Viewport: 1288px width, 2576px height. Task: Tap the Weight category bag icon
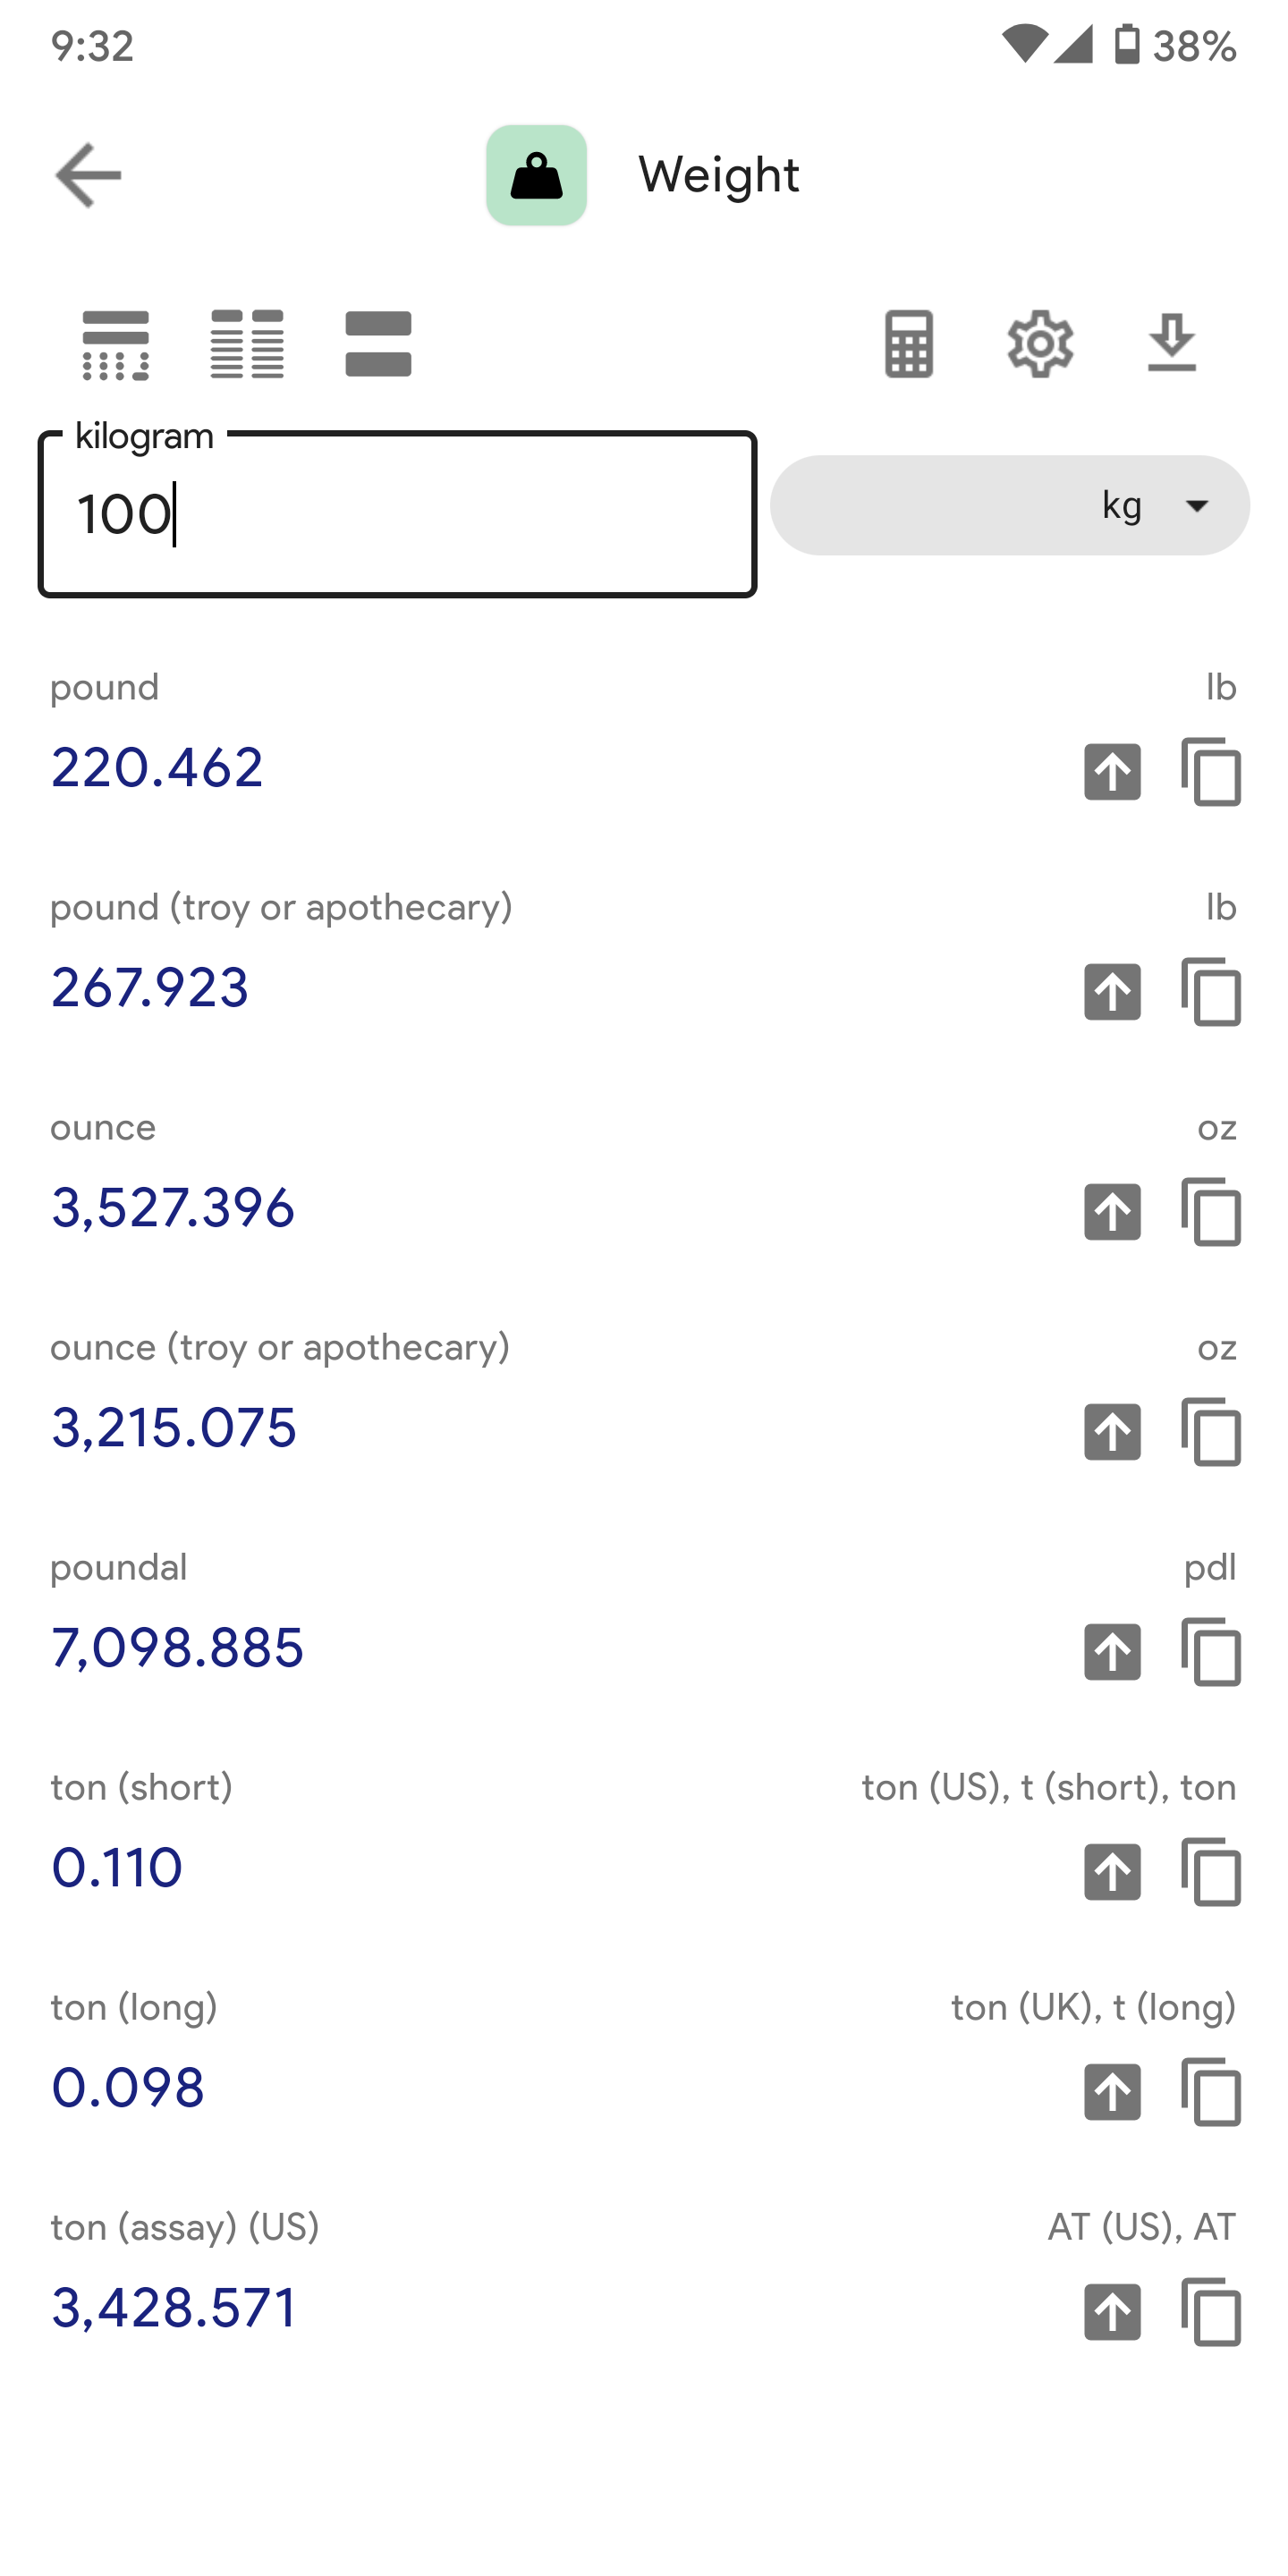pyautogui.click(x=536, y=175)
